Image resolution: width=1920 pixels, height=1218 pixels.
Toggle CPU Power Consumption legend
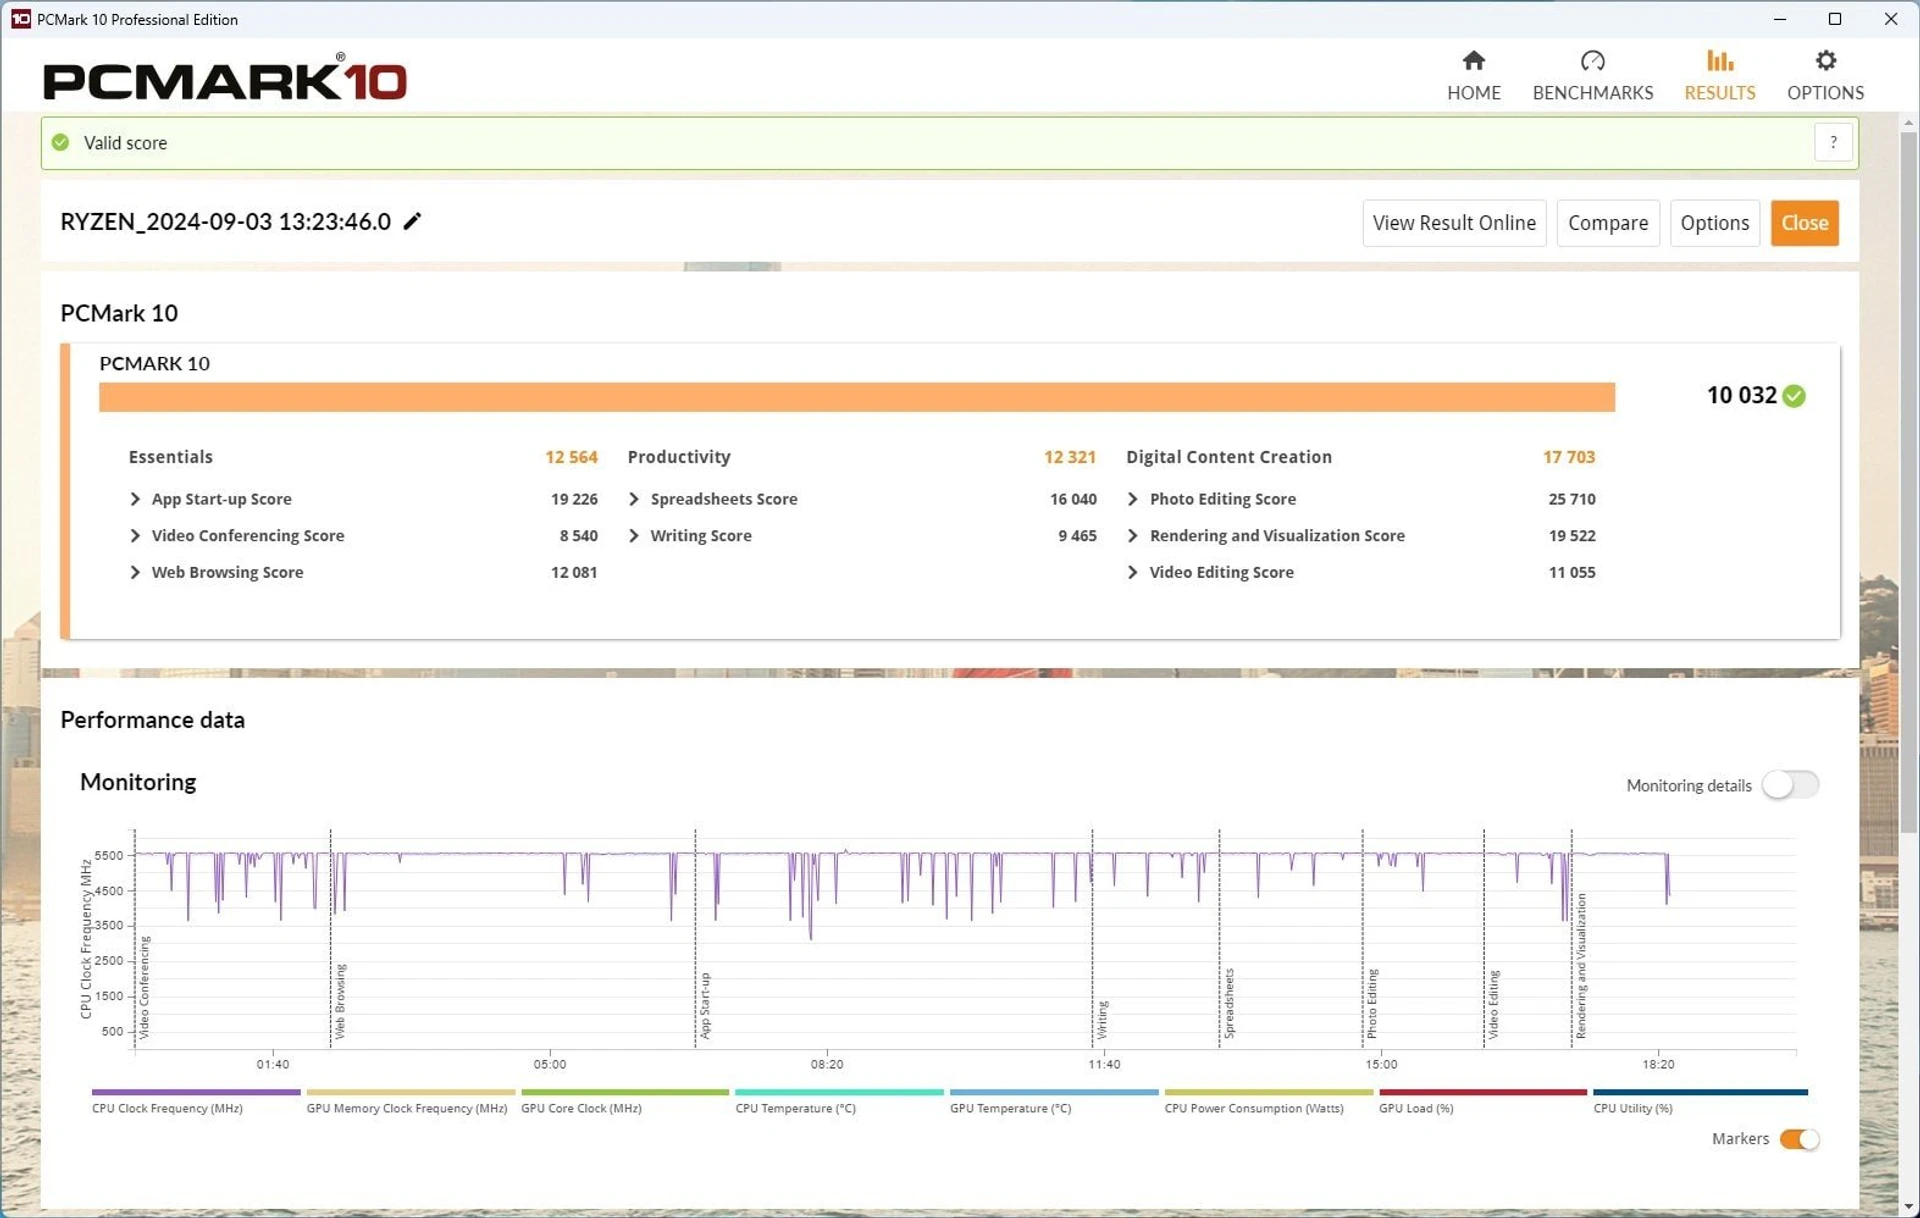click(1268, 1100)
